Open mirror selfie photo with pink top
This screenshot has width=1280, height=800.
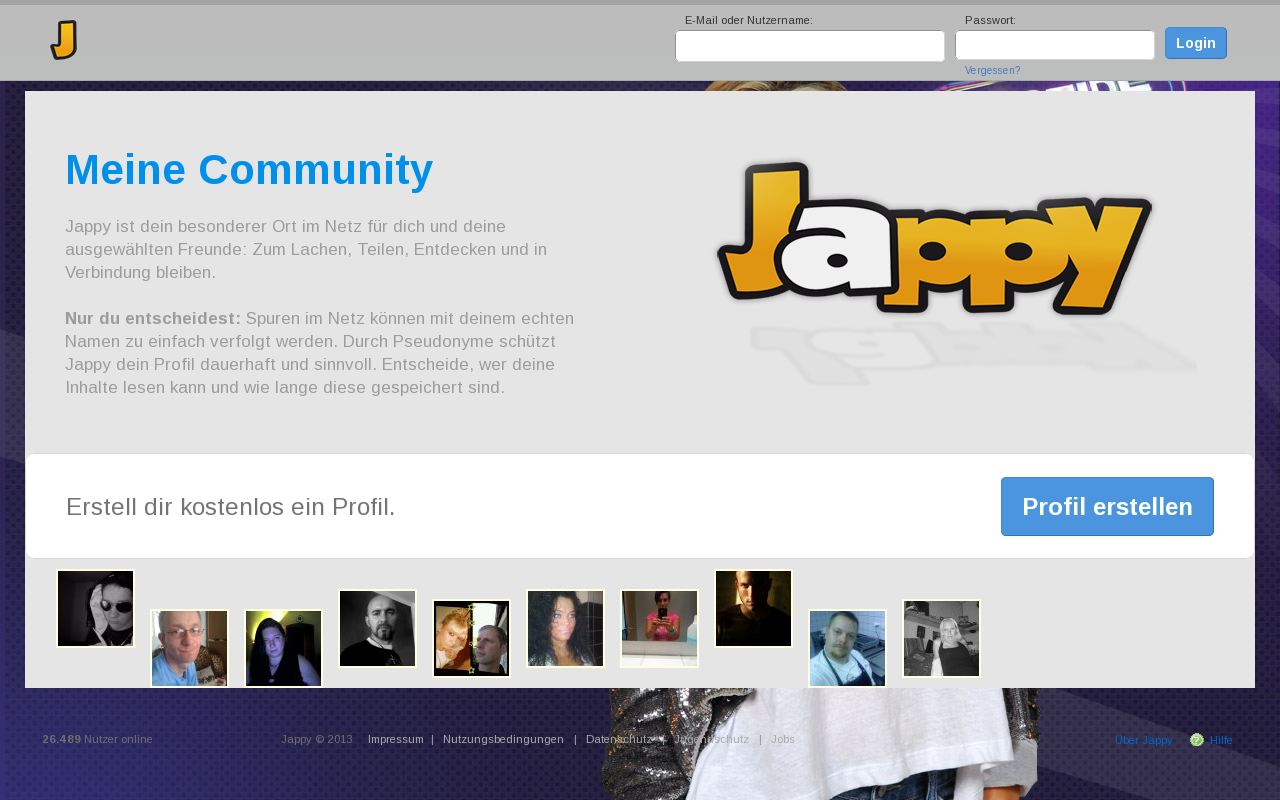[660, 629]
